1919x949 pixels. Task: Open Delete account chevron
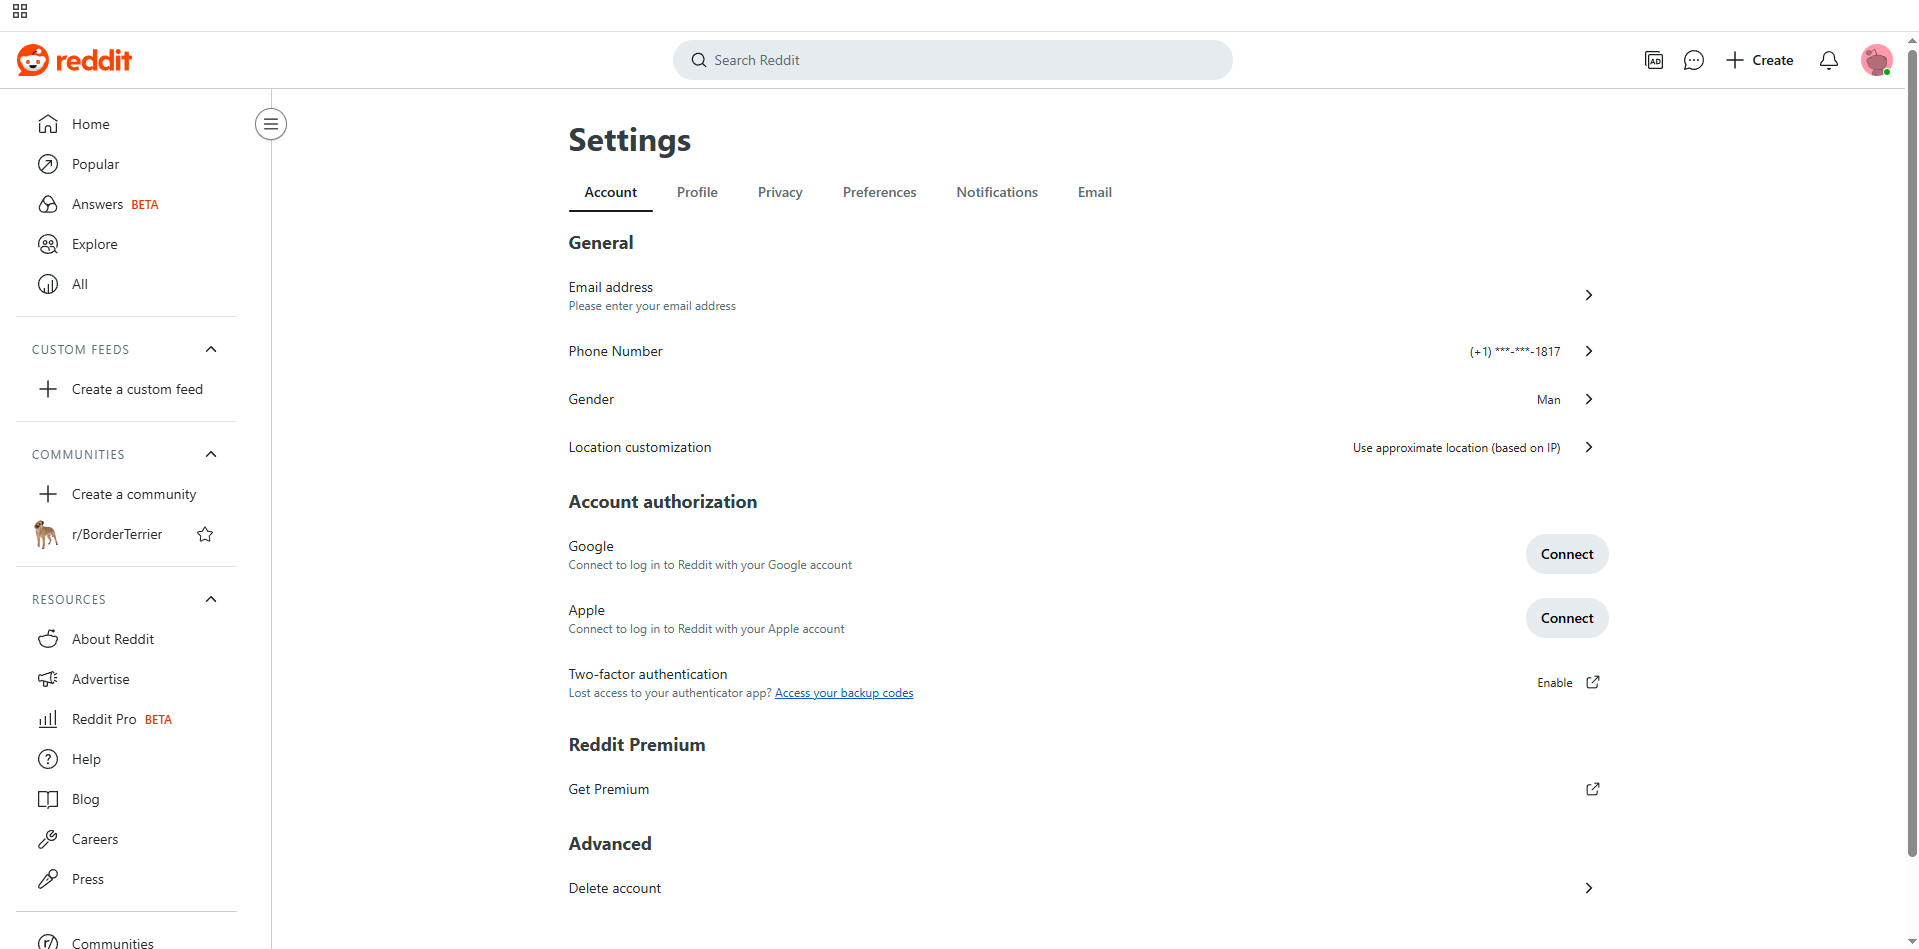pyautogui.click(x=1589, y=888)
